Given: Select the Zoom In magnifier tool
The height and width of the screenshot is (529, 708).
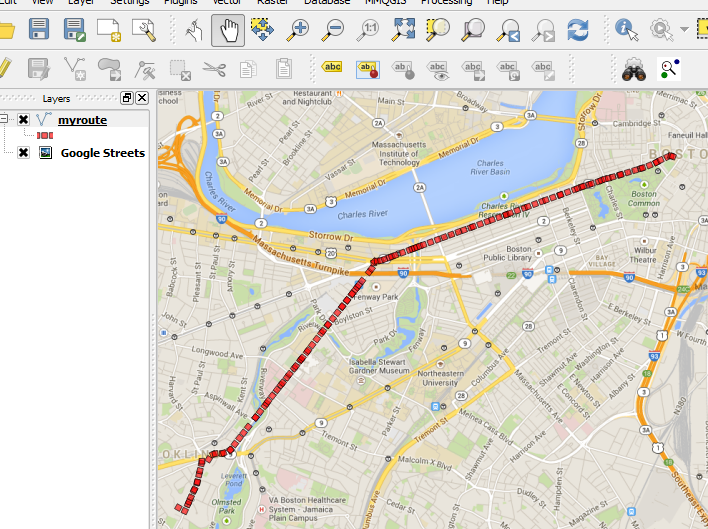Looking at the screenshot, I should click(x=298, y=30).
